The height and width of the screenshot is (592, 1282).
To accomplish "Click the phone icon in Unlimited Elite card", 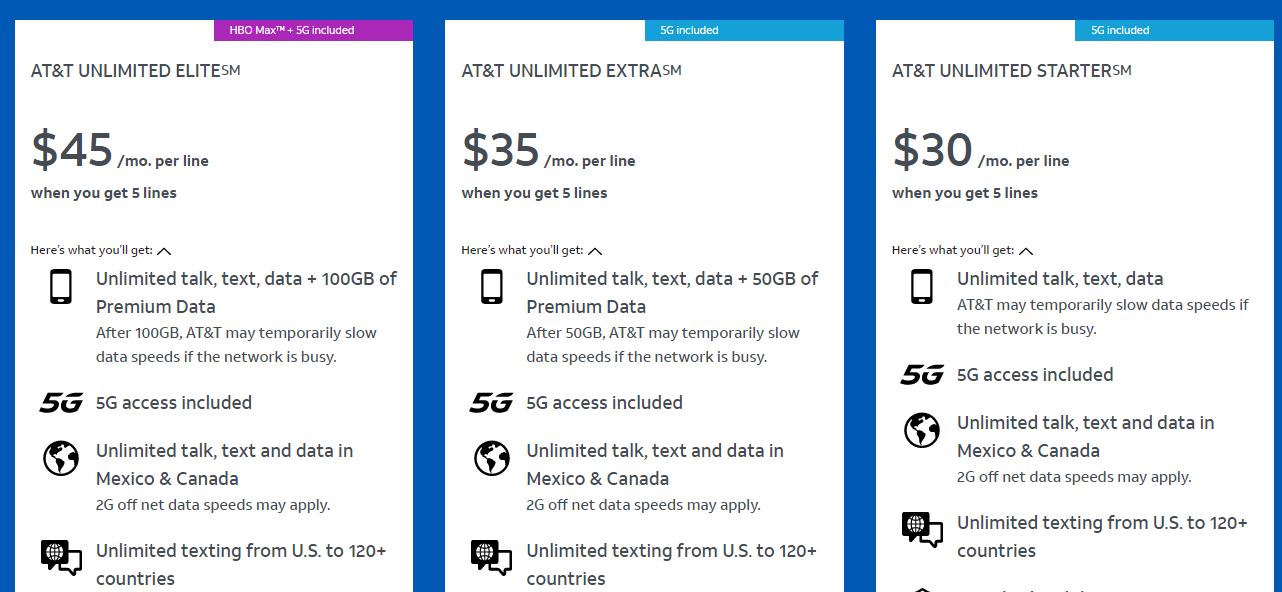I will [x=61, y=287].
